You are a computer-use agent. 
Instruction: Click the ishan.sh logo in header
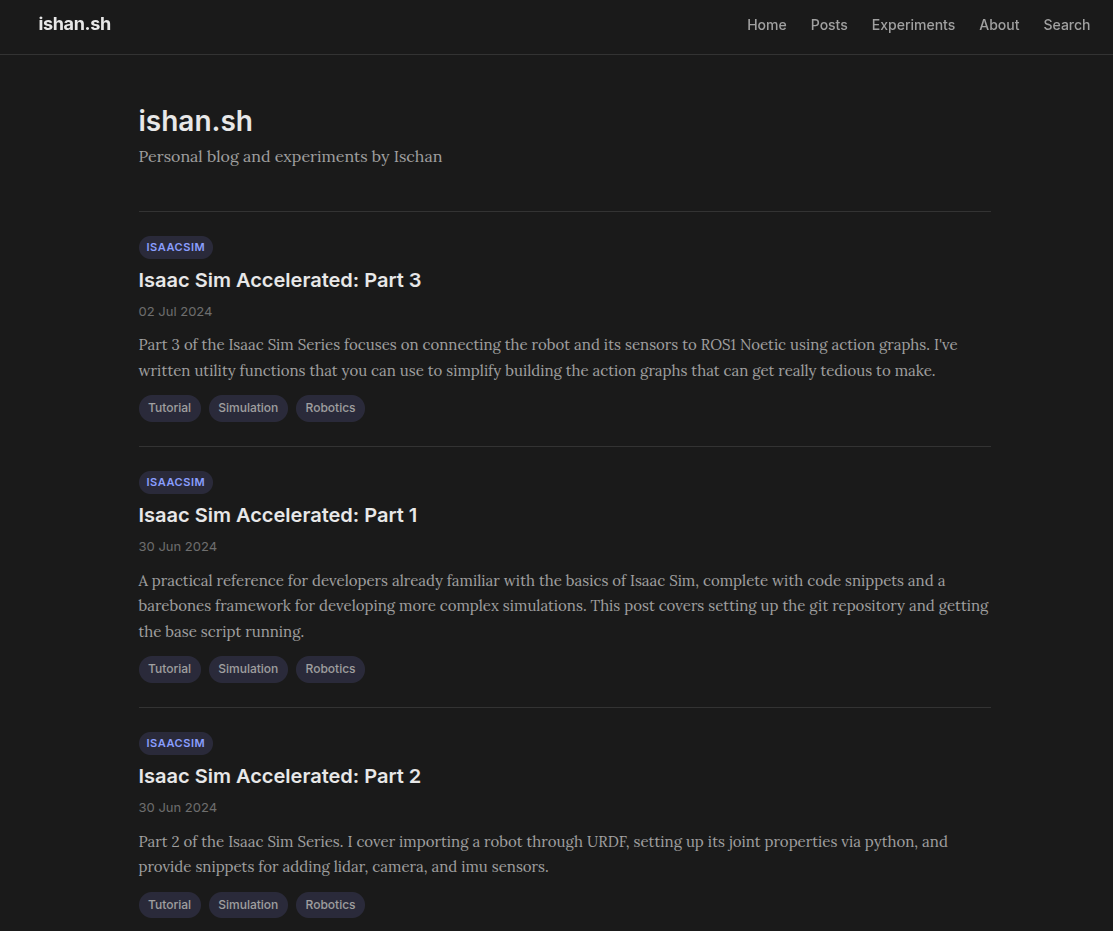(75, 24)
